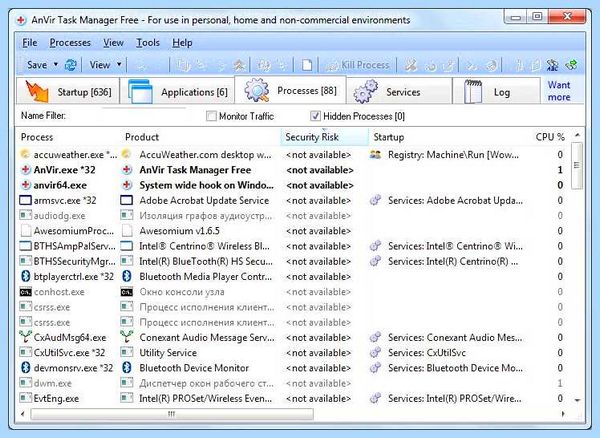Image resolution: width=600 pixels, height=438 pixels.
Task: Select the dwm.exe process row
Action: [293, 383]
